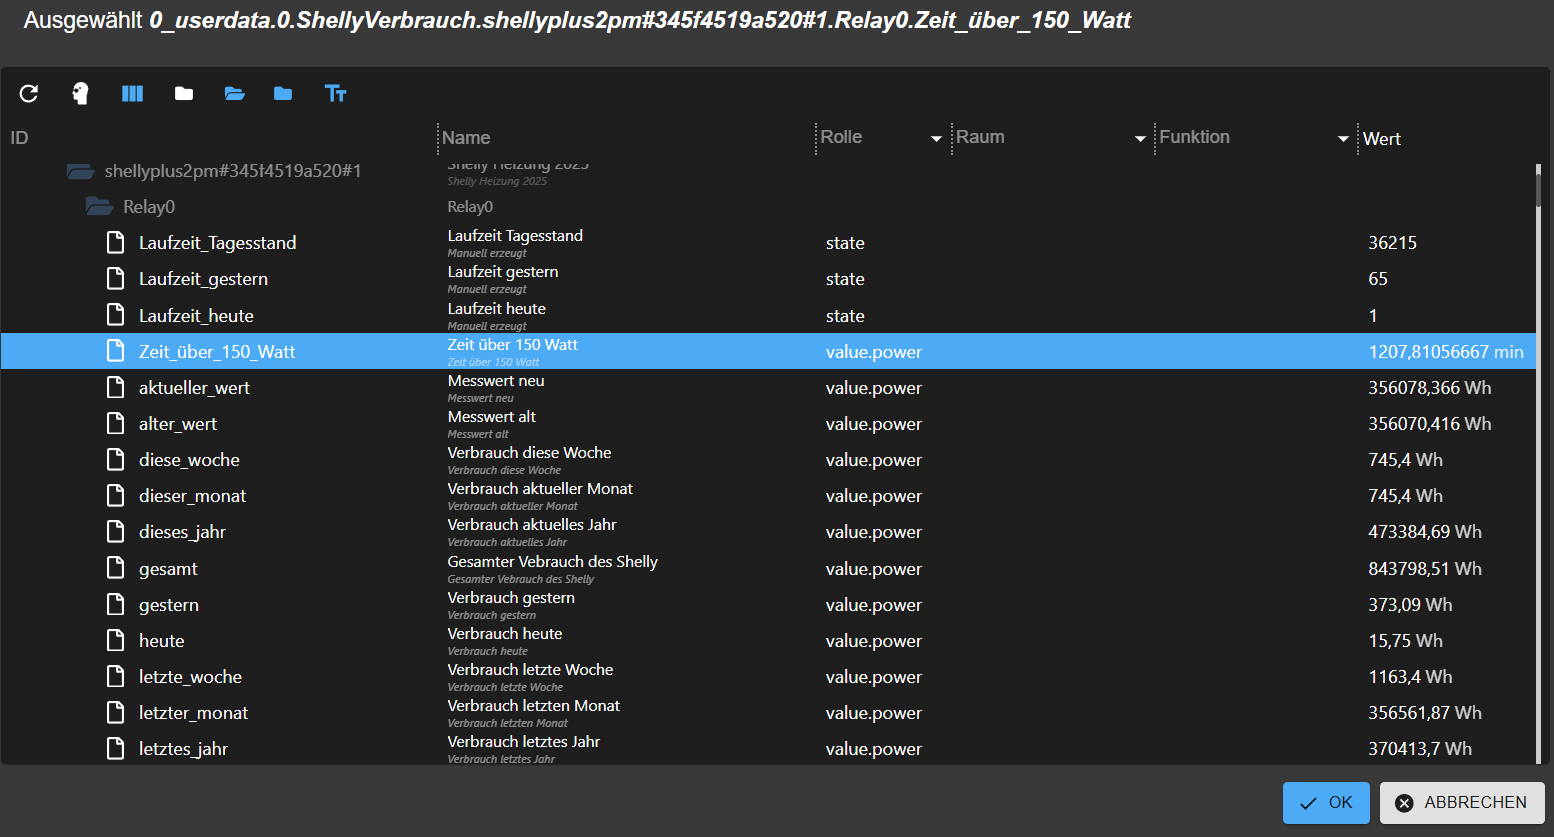
Task: Click the value 843798,51 Wh
Action: coord(1425,568)
